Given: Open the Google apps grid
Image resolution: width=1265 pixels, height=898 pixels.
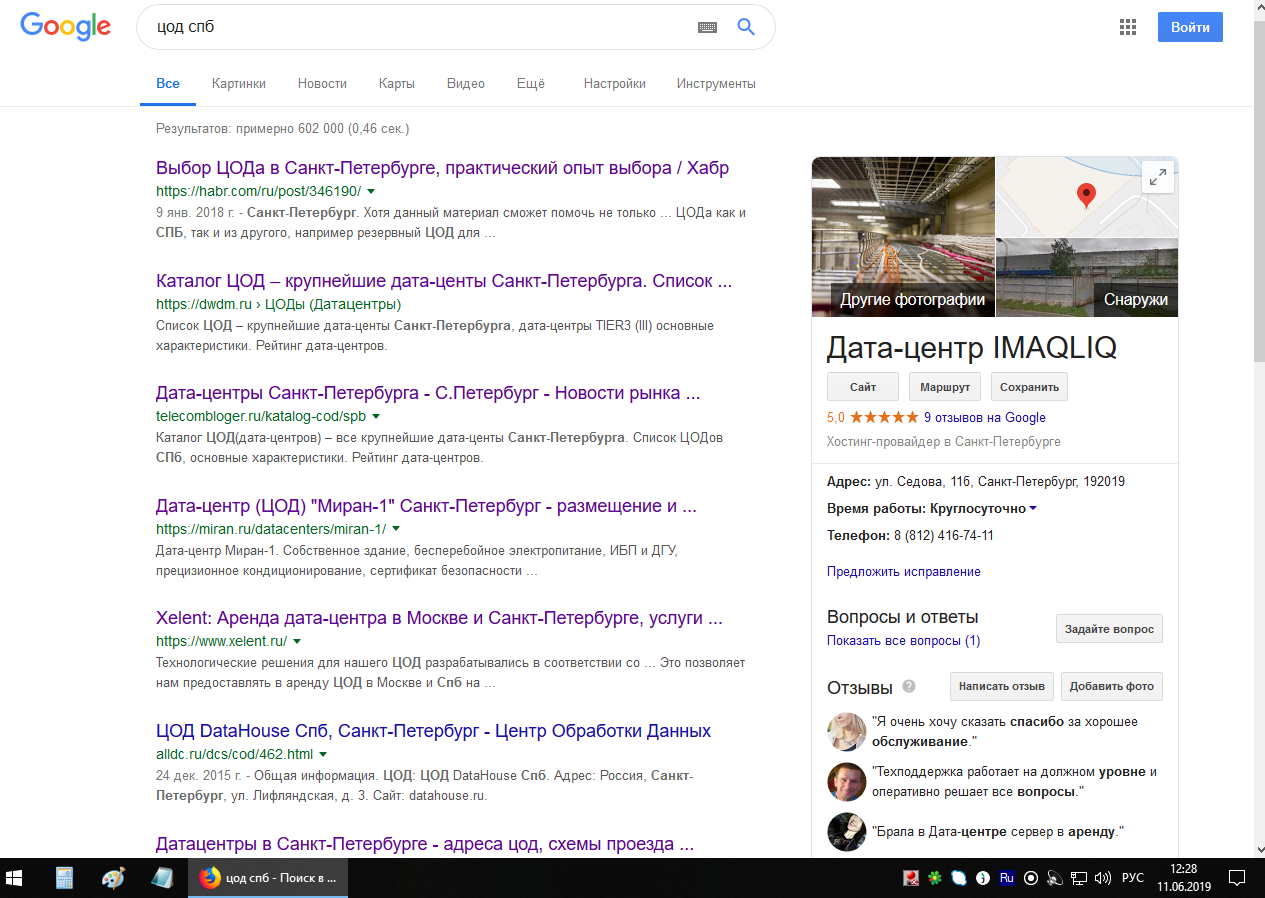Looking at the screenshot, I should (x=1128, y=27).
